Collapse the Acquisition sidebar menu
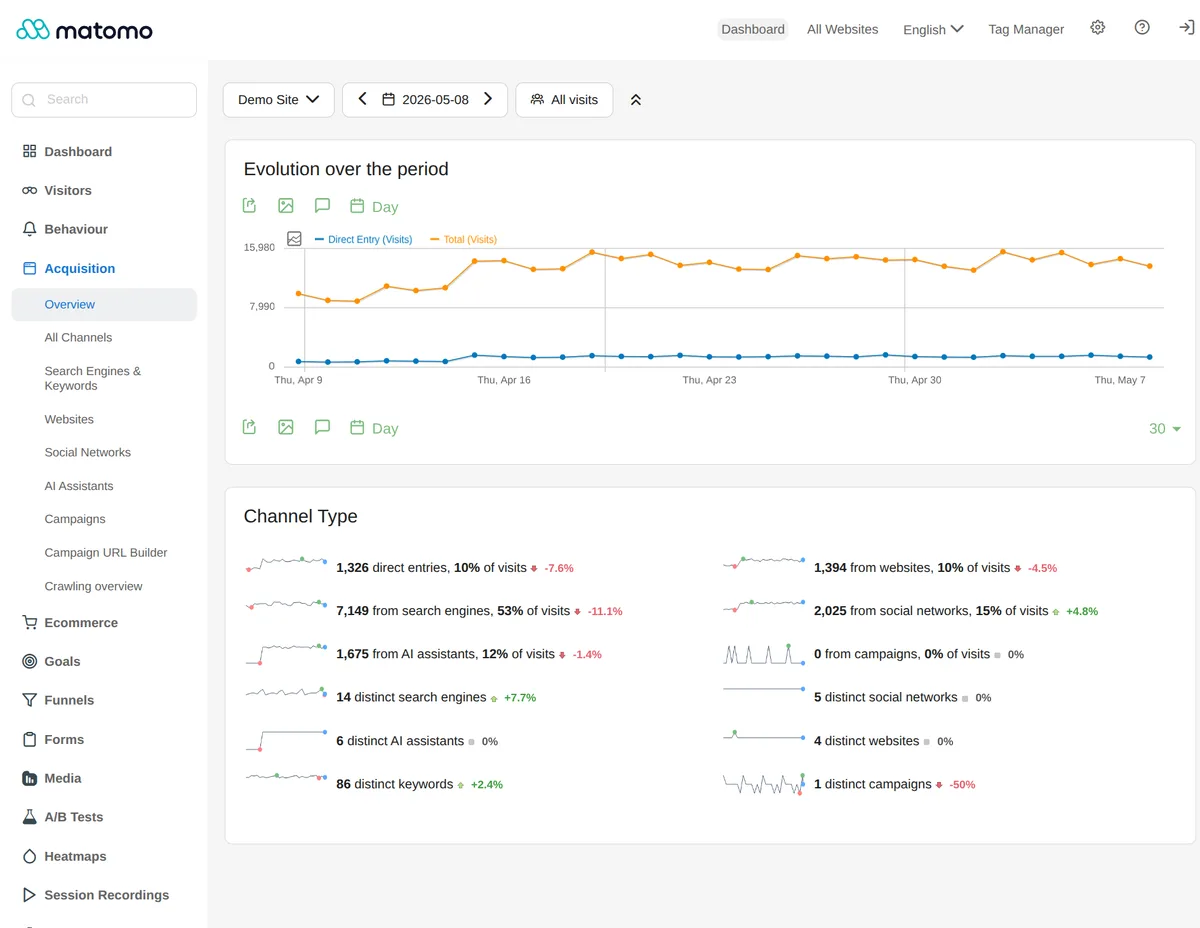Image resolution: width=1200 pixels, height=928 pixels. [104, 268]
